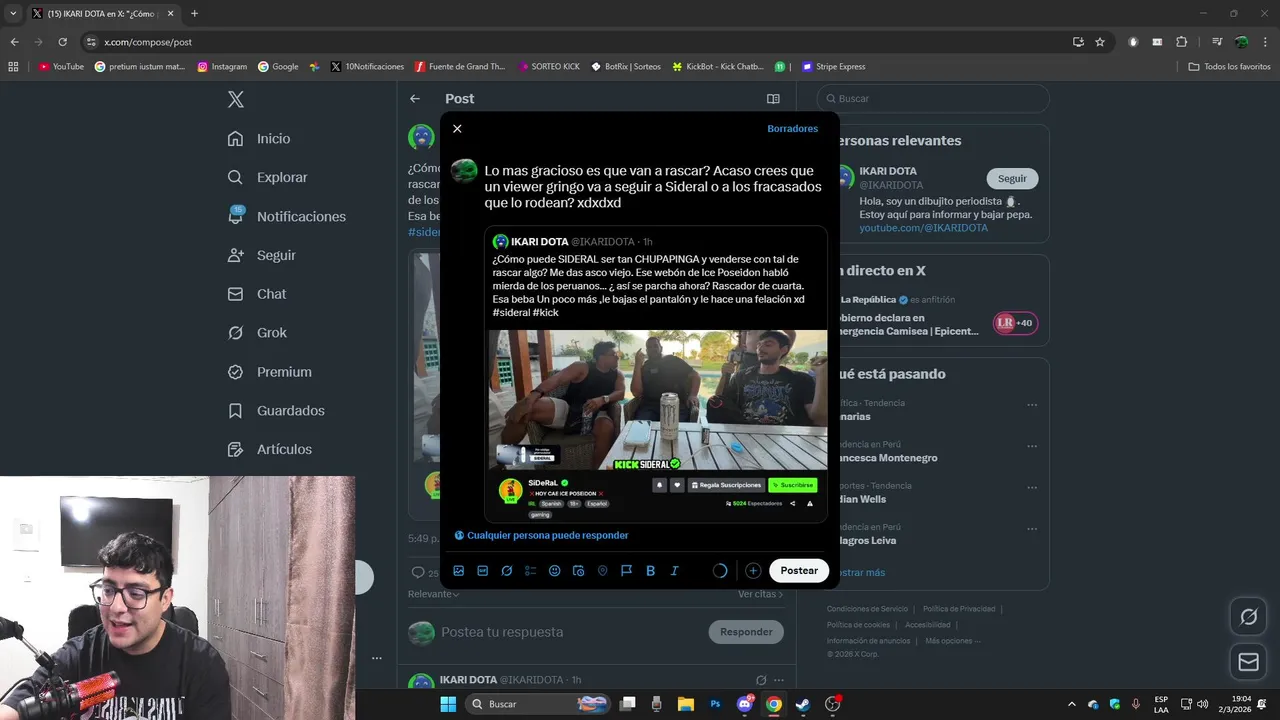Close the compose post dialog
1280x720 pixels.
[x=457, y=129]
